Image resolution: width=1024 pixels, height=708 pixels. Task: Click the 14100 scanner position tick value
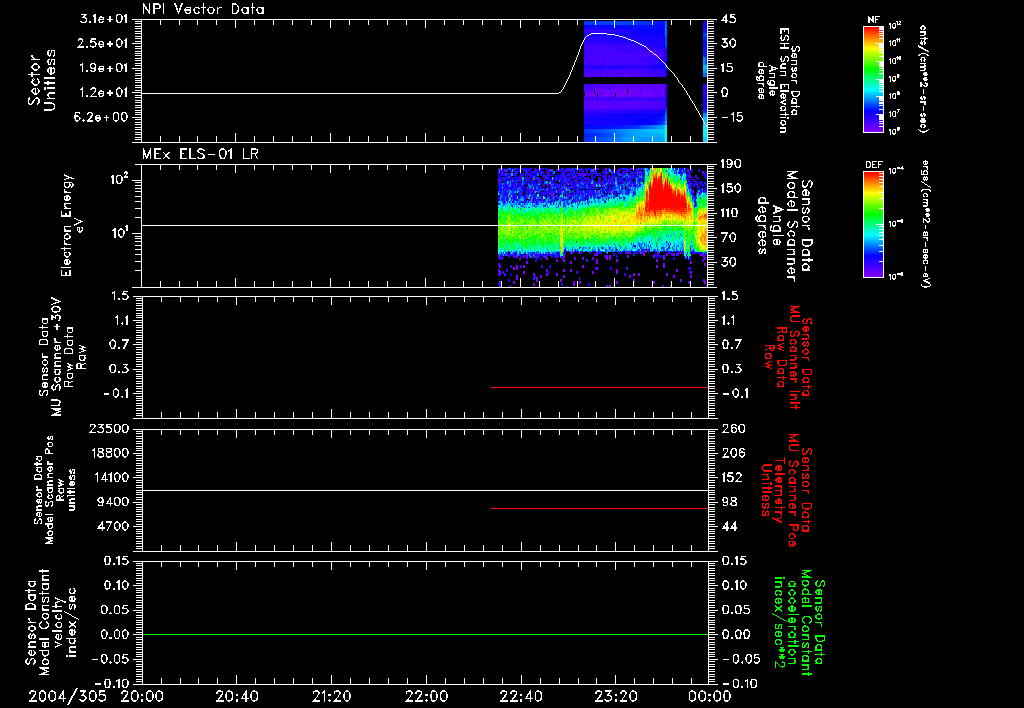(108, 477)
